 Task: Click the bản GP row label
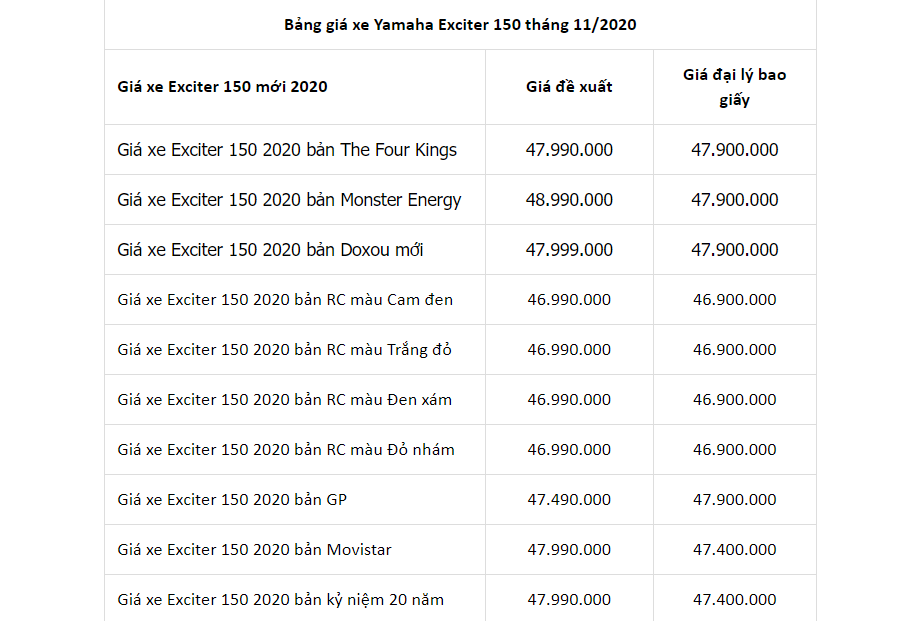click(x=232, y=500)
